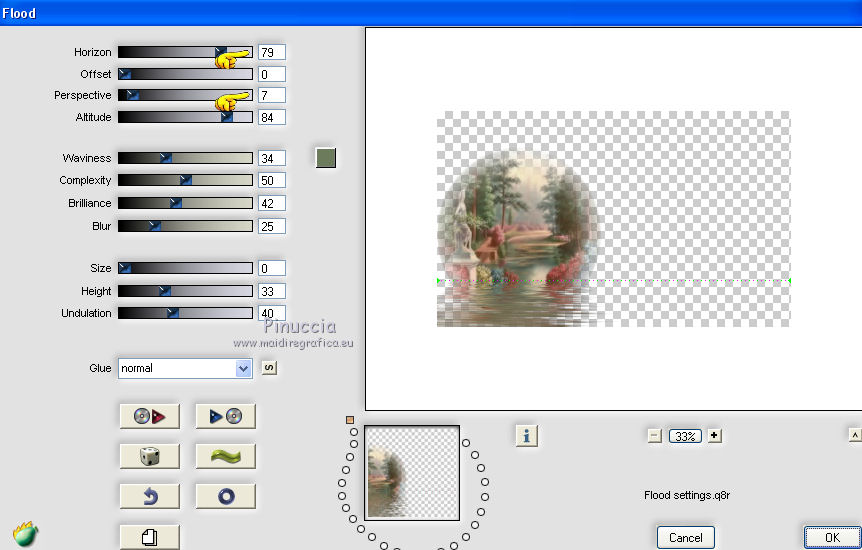Click the Blur value field showing 25
This screenshot has height=550, width=862.
coord(272,226)
